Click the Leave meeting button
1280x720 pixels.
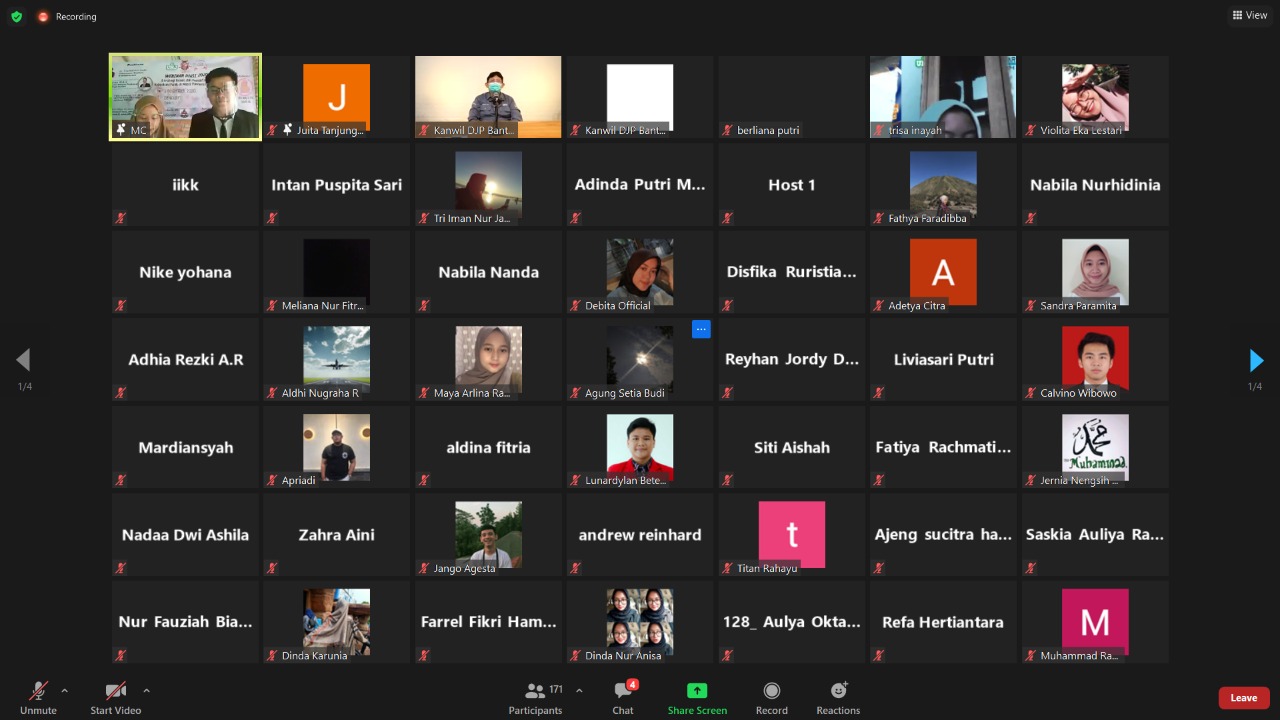(x=1243, y=698)
